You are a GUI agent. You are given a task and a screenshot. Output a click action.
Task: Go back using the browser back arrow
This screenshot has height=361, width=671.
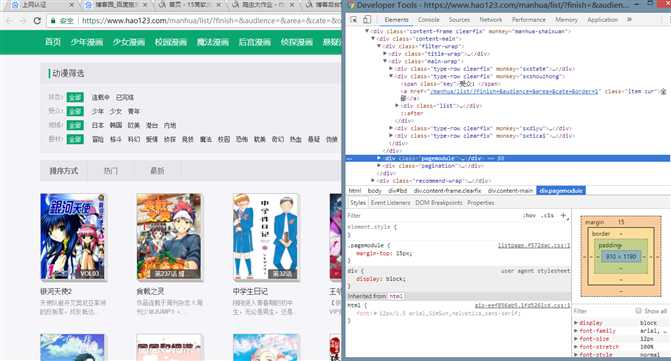pos(9,21)
